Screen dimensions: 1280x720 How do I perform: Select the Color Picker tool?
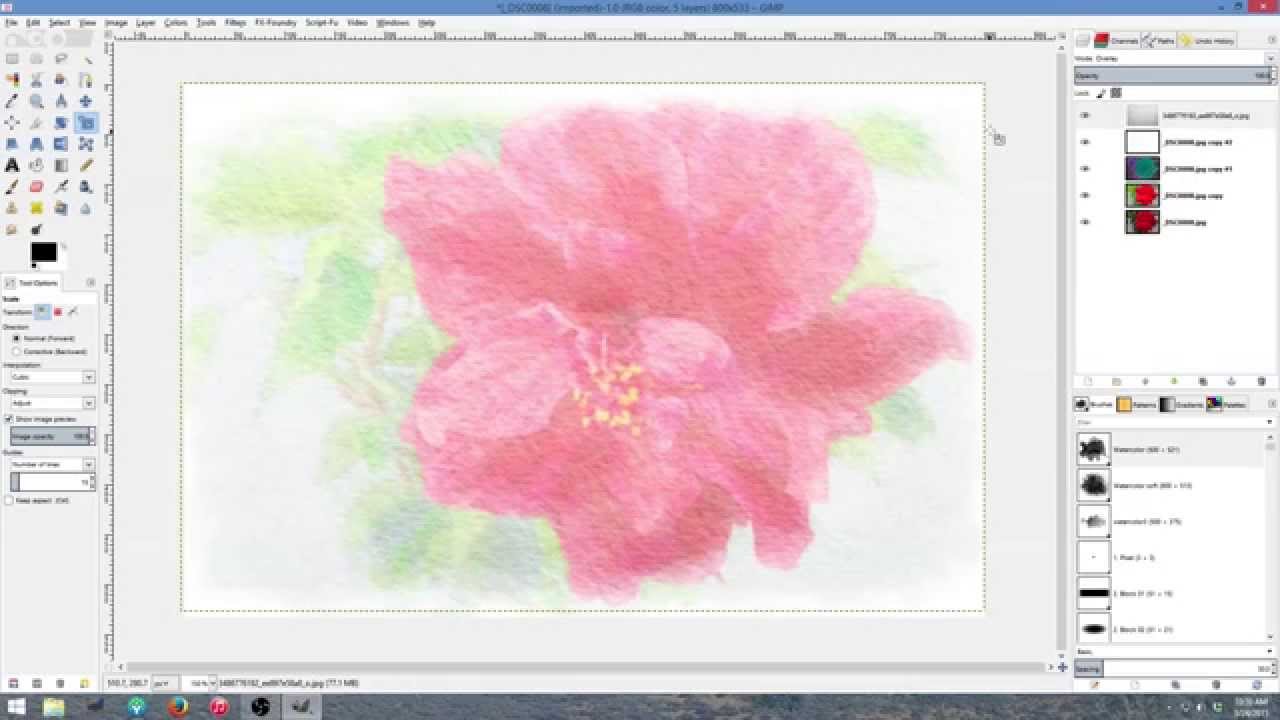(x=12, y=100)
